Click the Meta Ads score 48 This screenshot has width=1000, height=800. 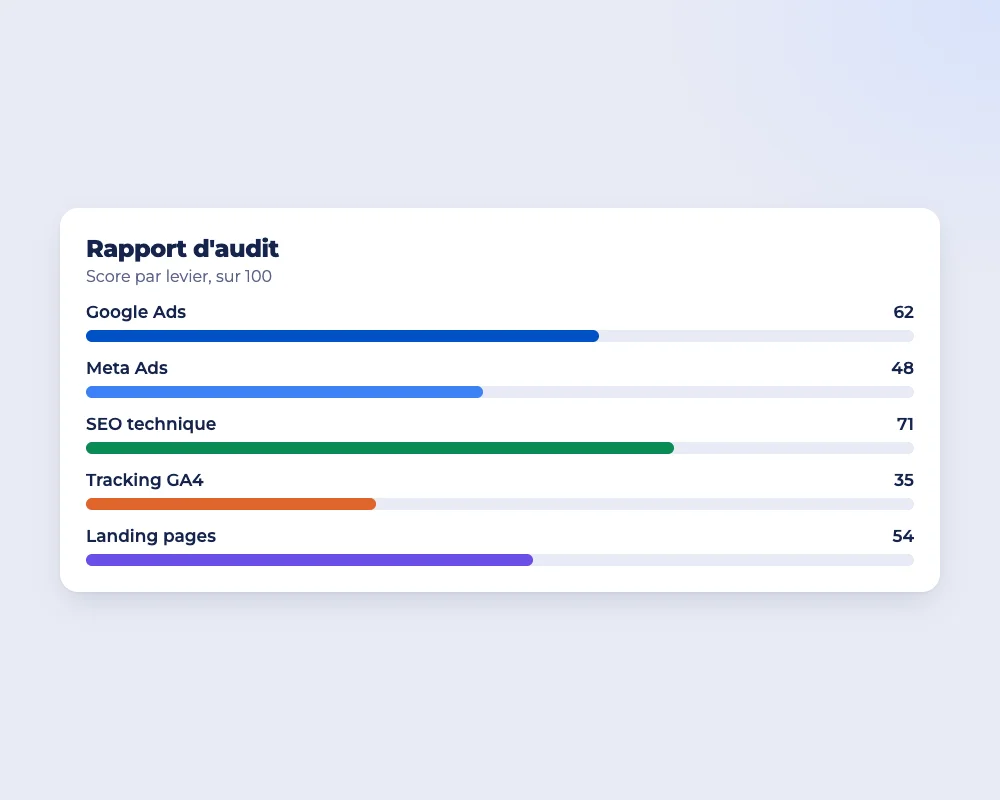pos(902,368)
